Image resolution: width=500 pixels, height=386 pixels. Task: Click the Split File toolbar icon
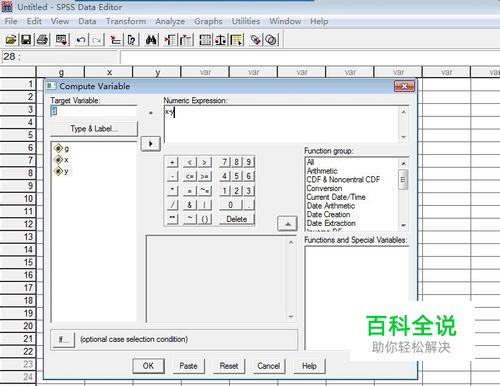coord(205,40)
